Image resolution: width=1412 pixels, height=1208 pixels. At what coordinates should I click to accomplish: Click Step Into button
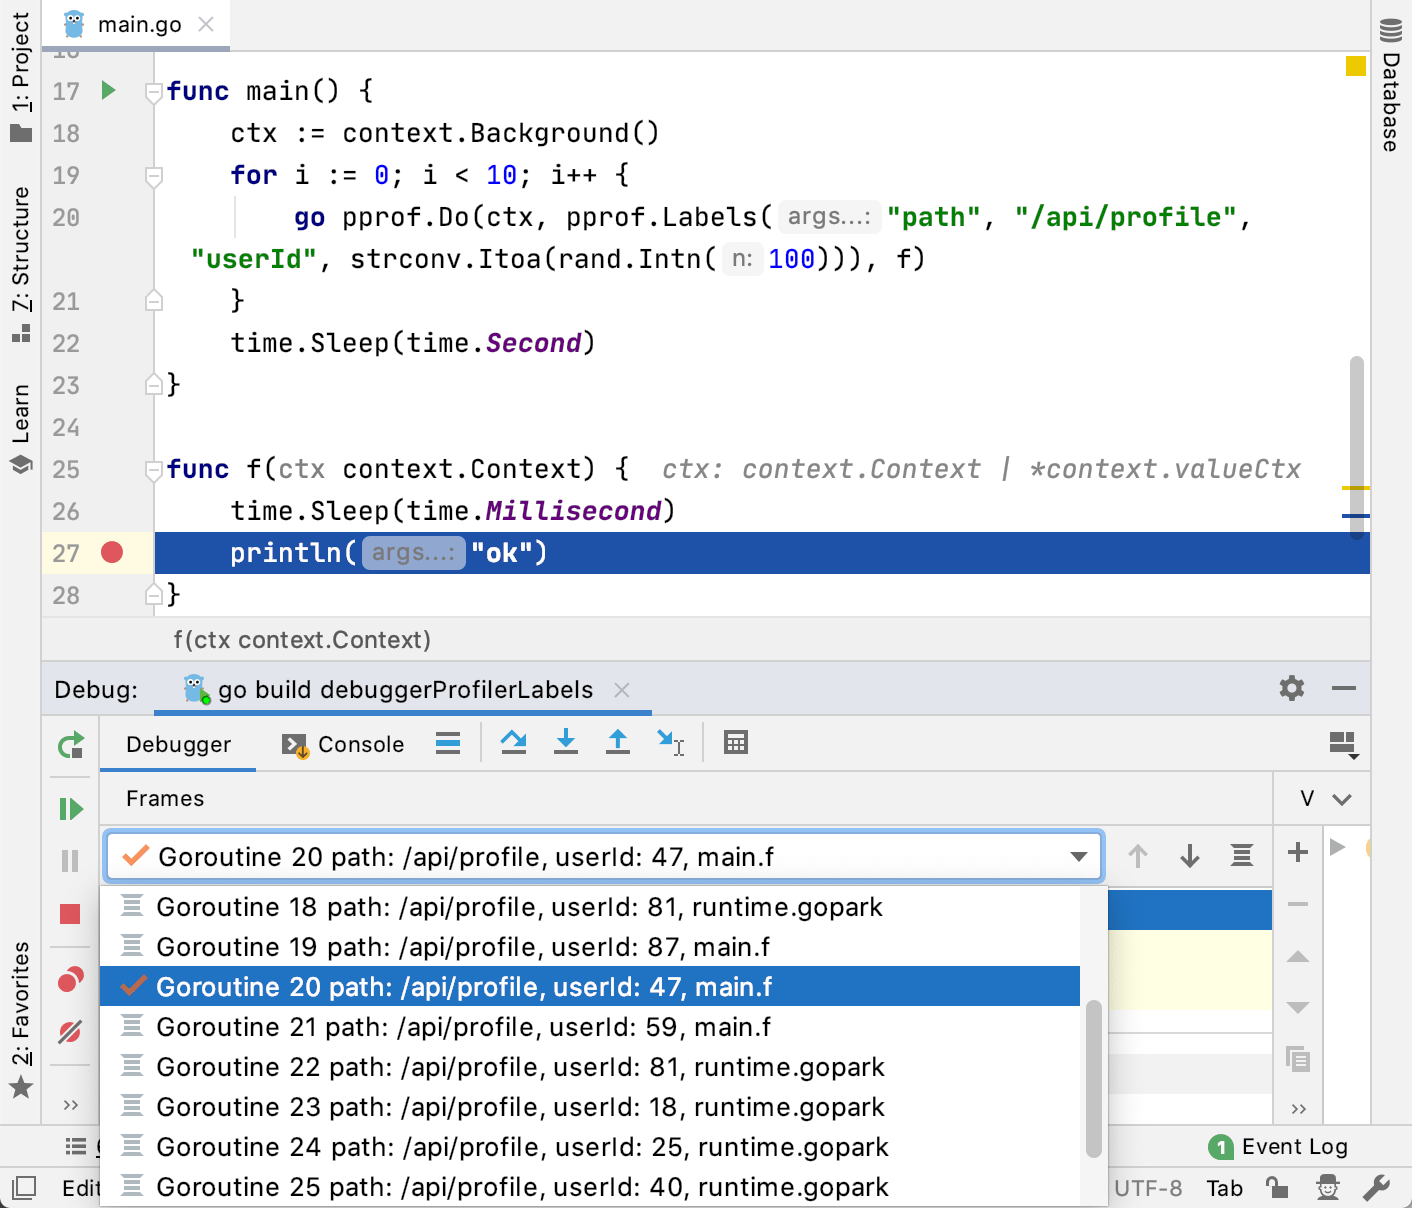(566, 742)
